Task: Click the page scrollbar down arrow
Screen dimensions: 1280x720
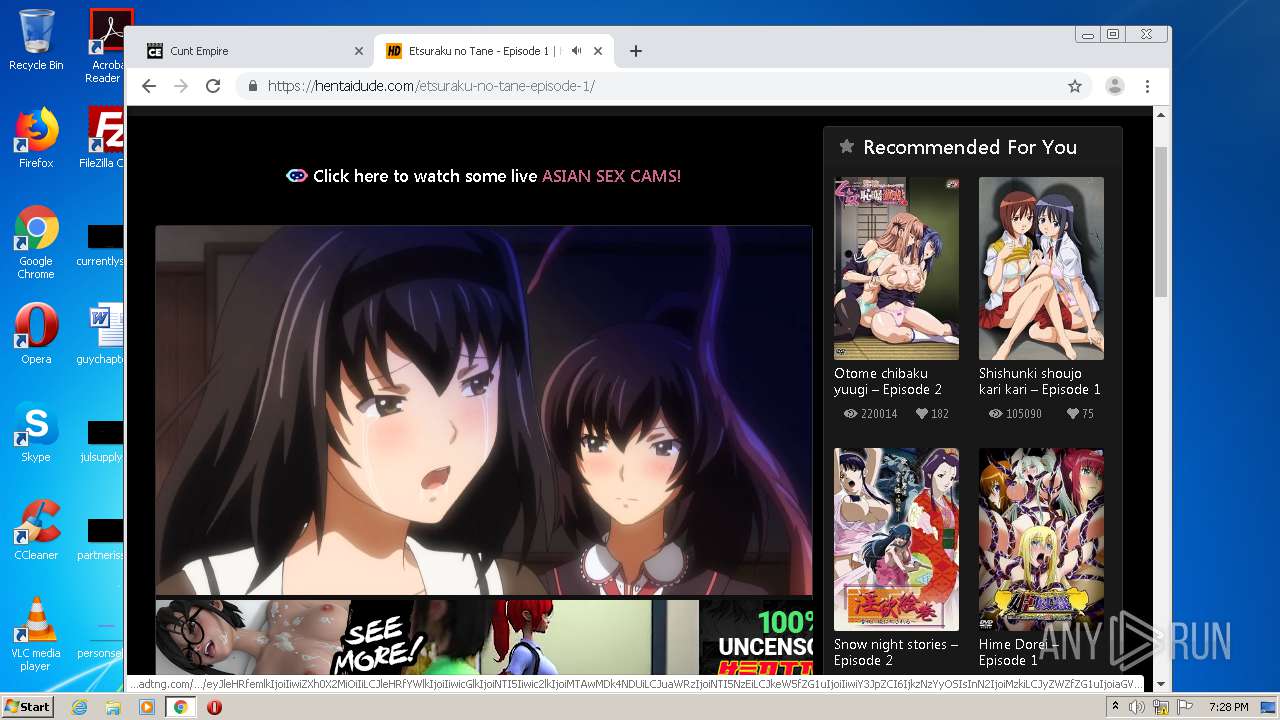Action: point(1161,683)
